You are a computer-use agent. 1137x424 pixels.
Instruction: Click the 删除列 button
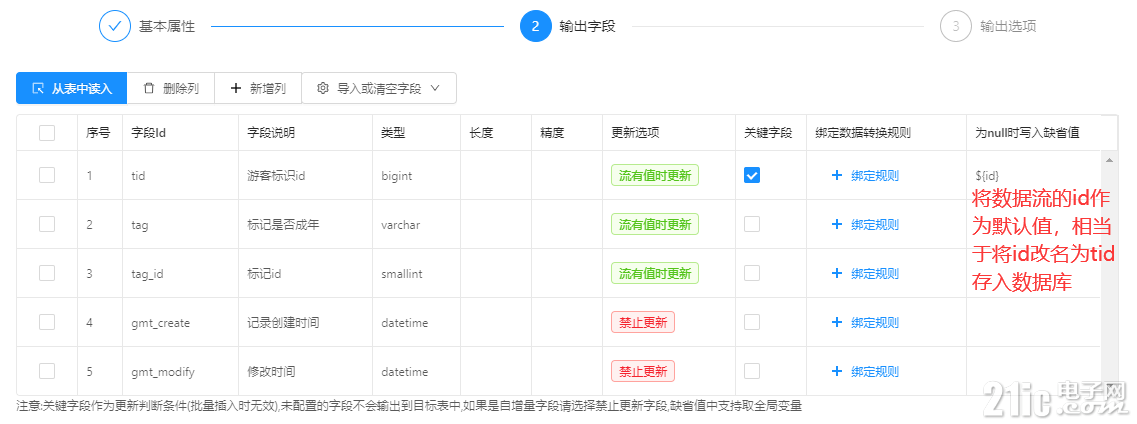click(170, 88)
